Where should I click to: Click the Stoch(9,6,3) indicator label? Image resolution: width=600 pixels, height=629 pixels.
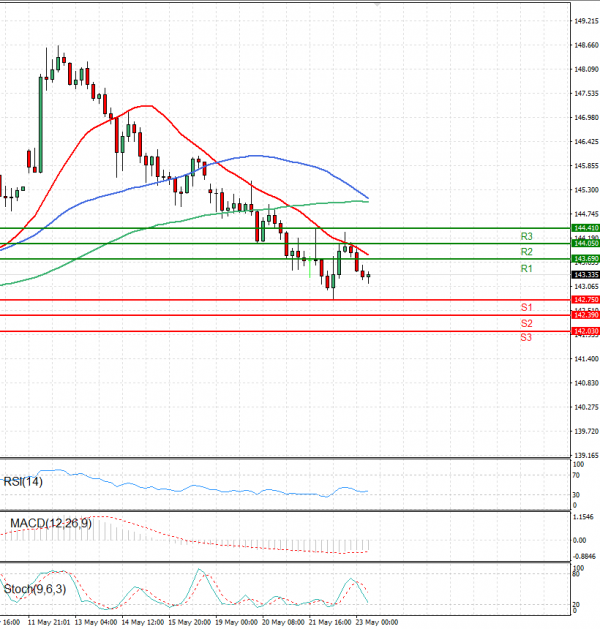point(35,588)
